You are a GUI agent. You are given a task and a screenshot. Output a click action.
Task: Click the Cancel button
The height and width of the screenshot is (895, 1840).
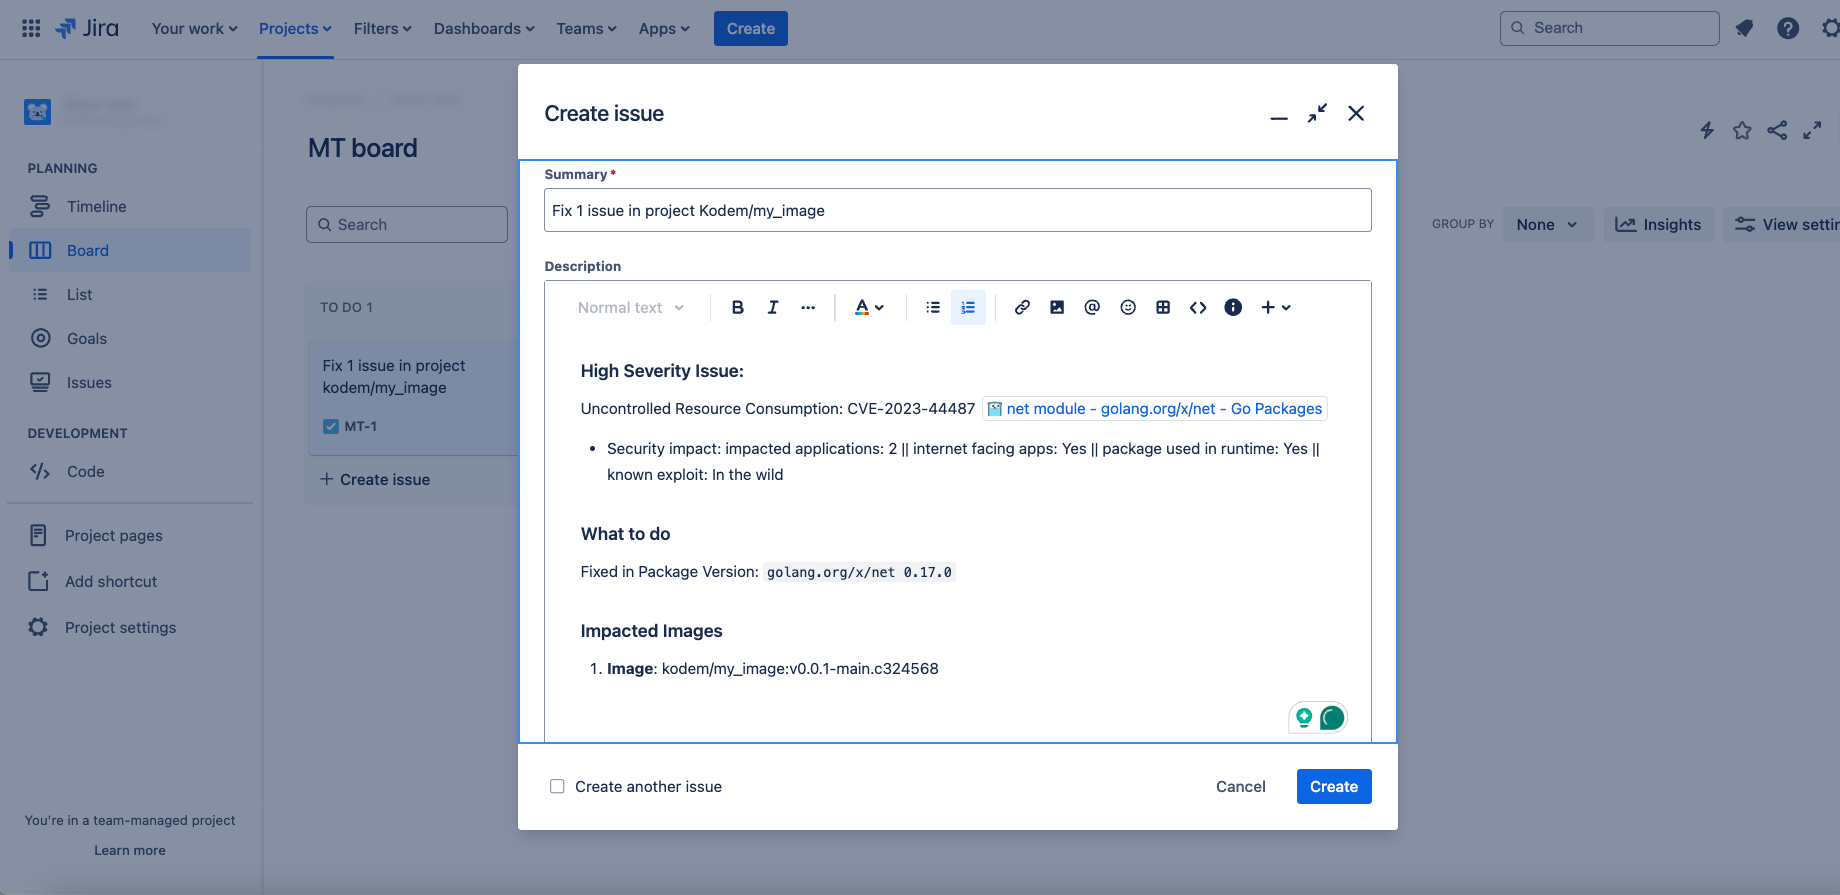point(1240,786)
